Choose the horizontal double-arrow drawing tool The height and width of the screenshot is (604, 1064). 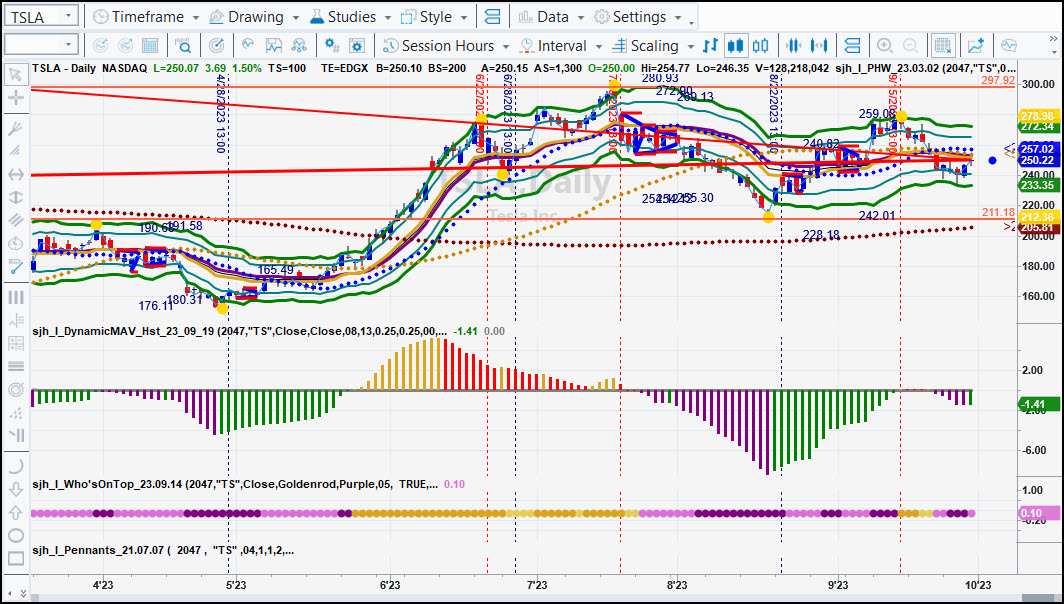[x=16, y=174]
